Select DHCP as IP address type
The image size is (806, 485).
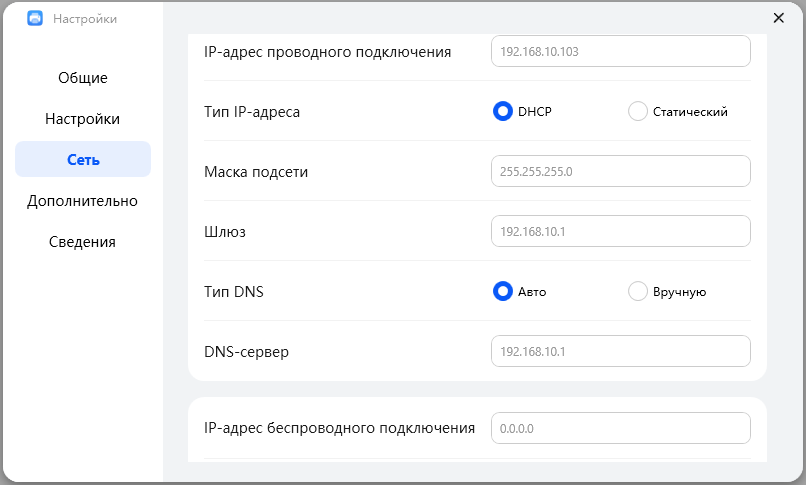pos(502,111)
